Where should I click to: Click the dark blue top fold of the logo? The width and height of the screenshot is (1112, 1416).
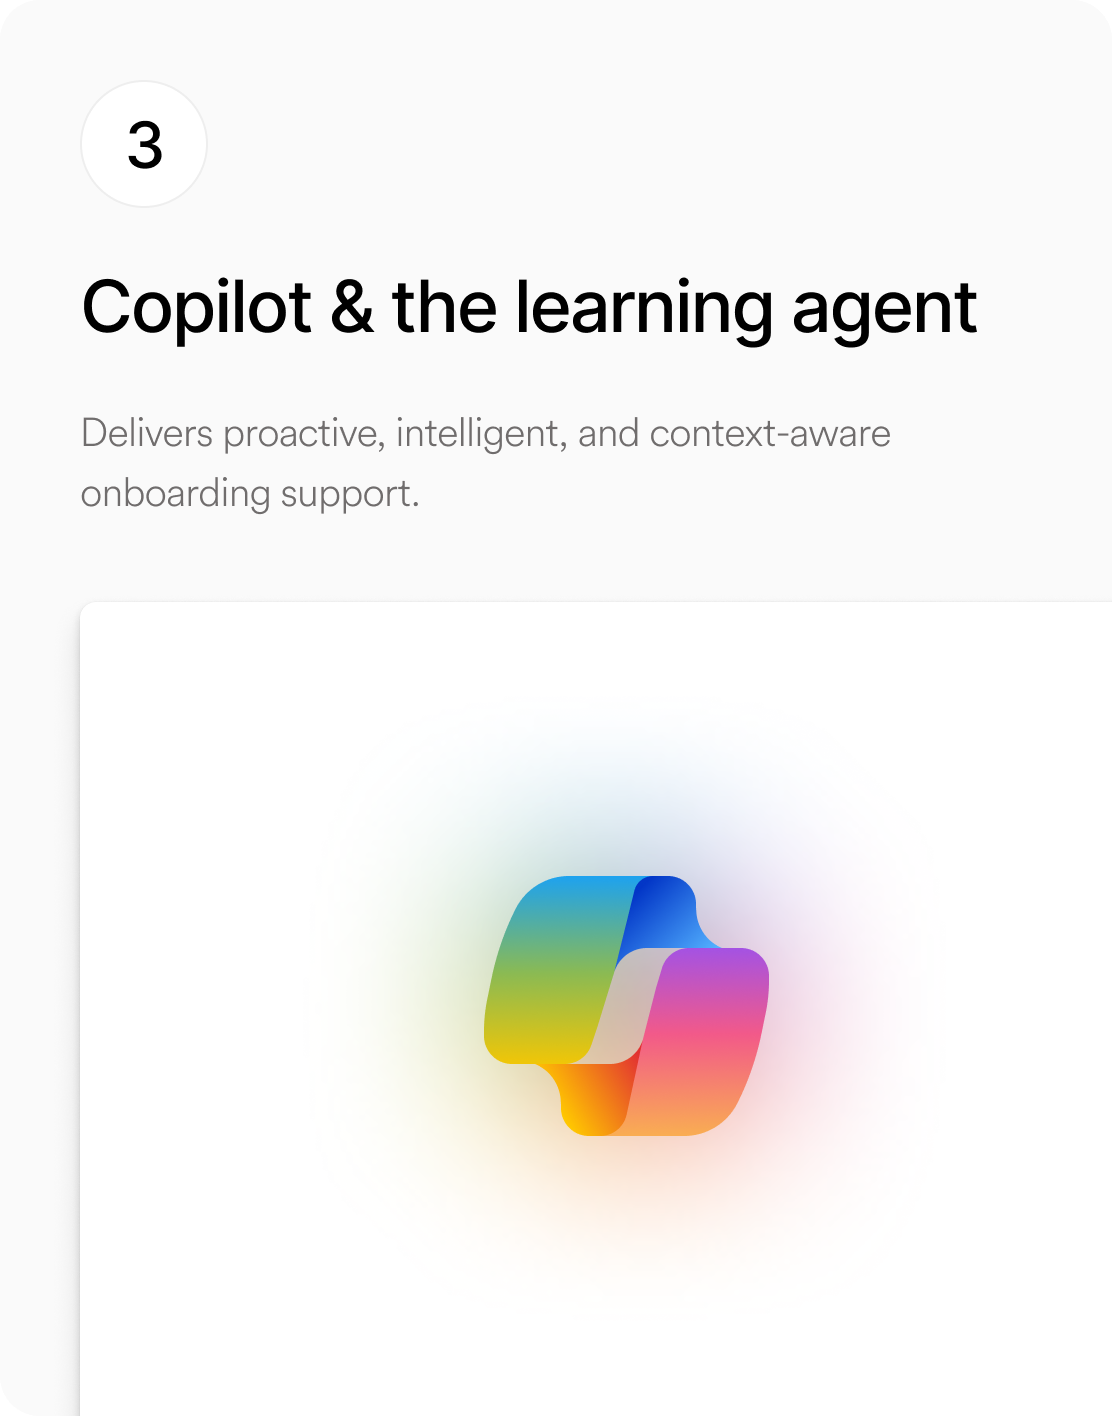point(665,910)
